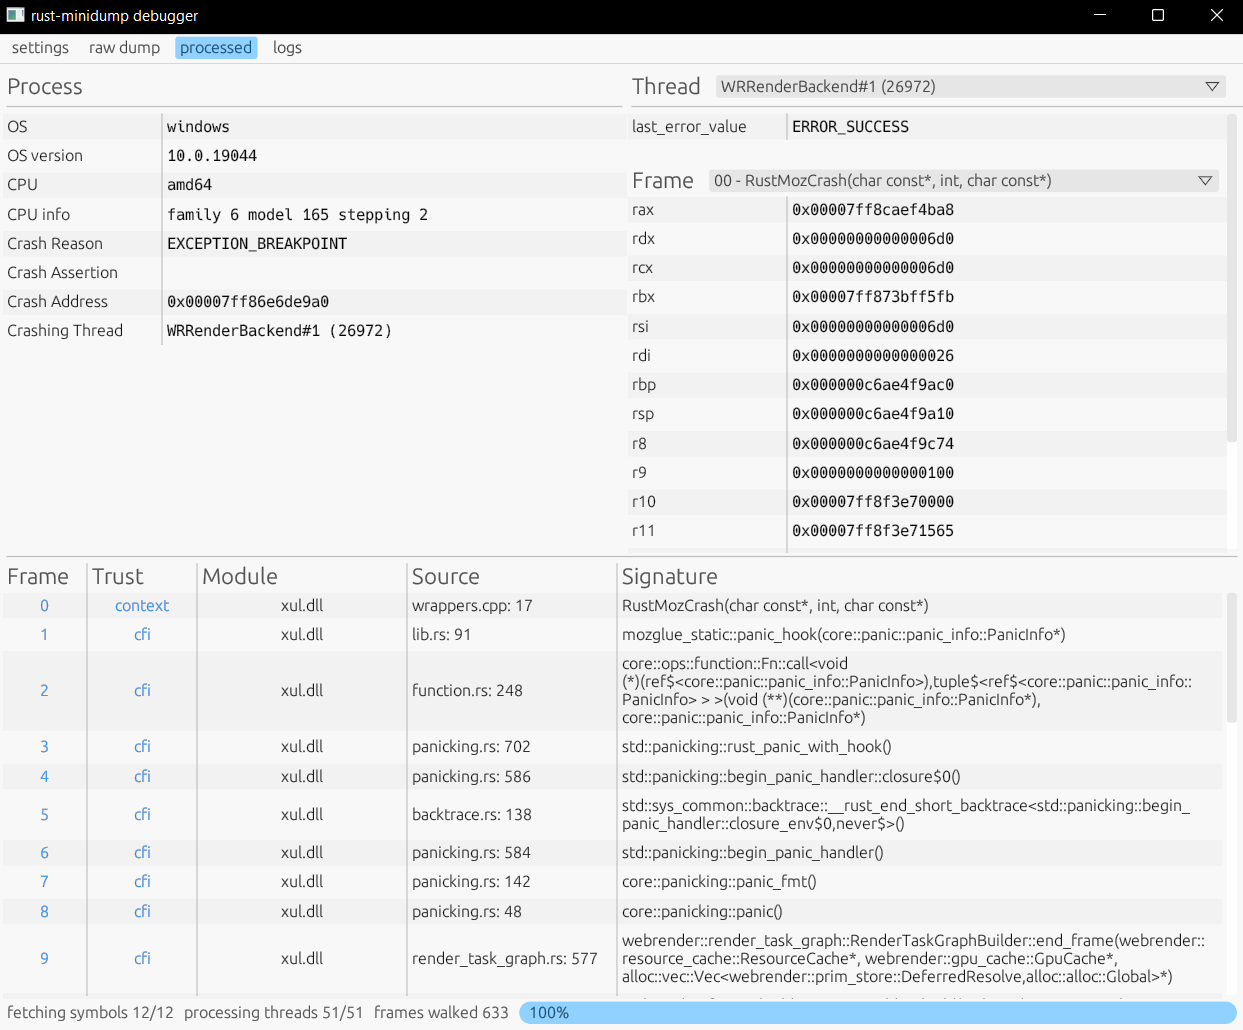Click source 'lib.rs: 91'

click(x=441, y=635)
